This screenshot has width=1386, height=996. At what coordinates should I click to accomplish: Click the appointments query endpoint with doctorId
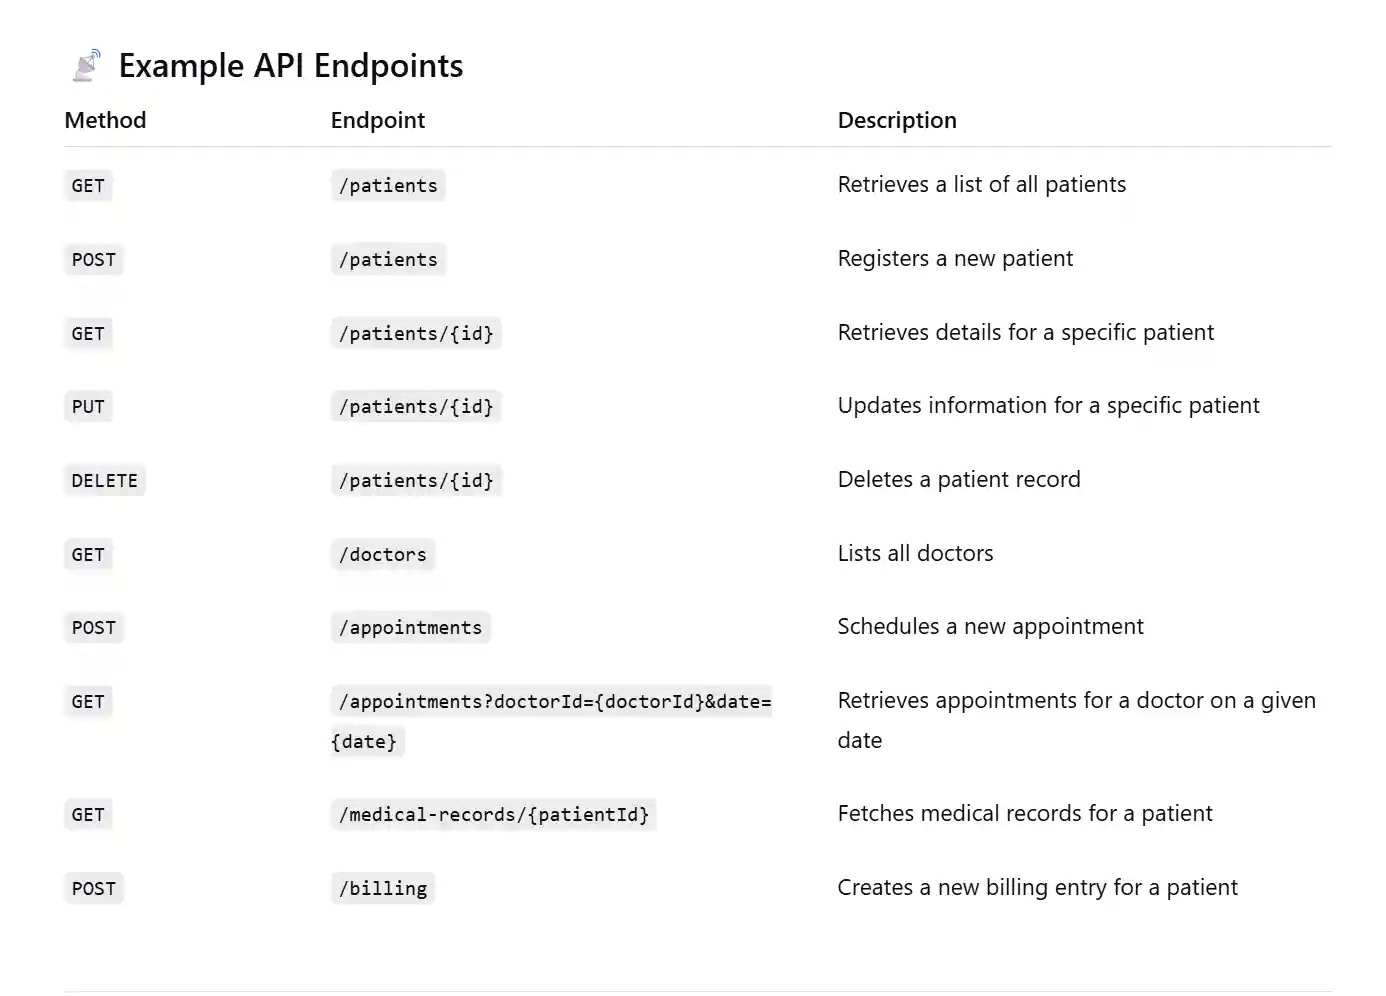point(554,702)
